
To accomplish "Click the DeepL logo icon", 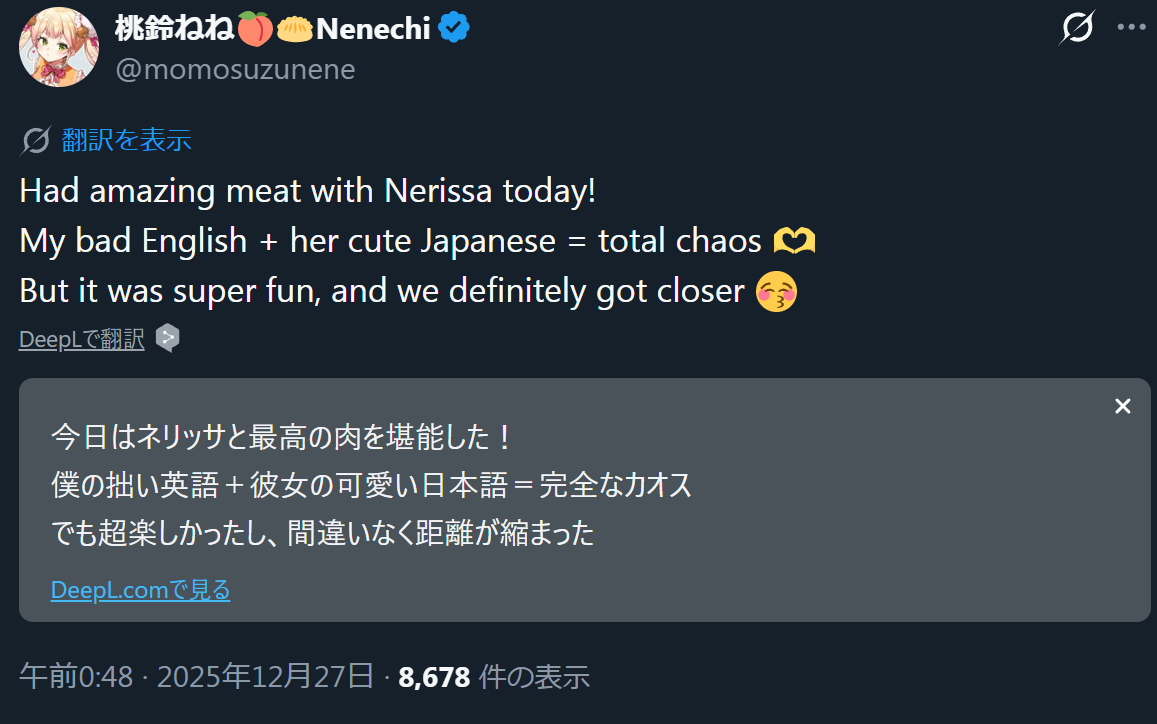I will point(168,339).
